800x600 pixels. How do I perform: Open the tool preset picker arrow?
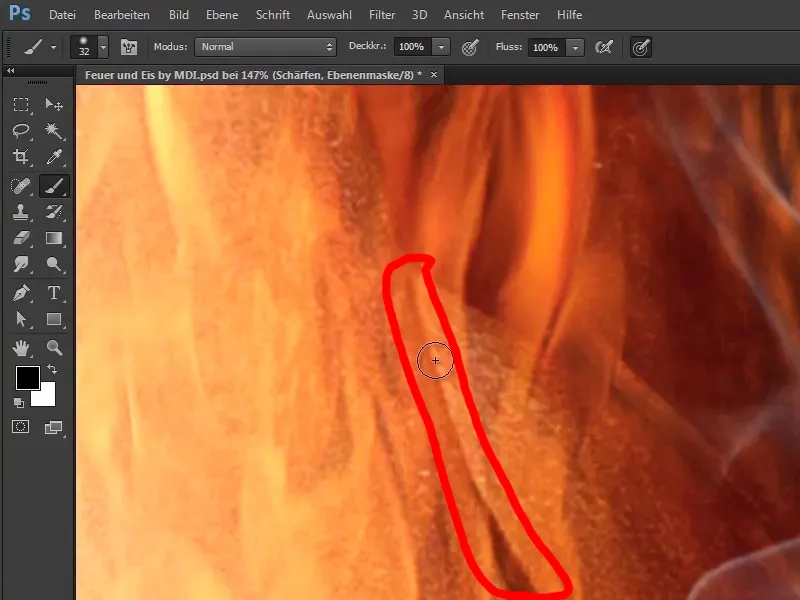pos(53,47)
